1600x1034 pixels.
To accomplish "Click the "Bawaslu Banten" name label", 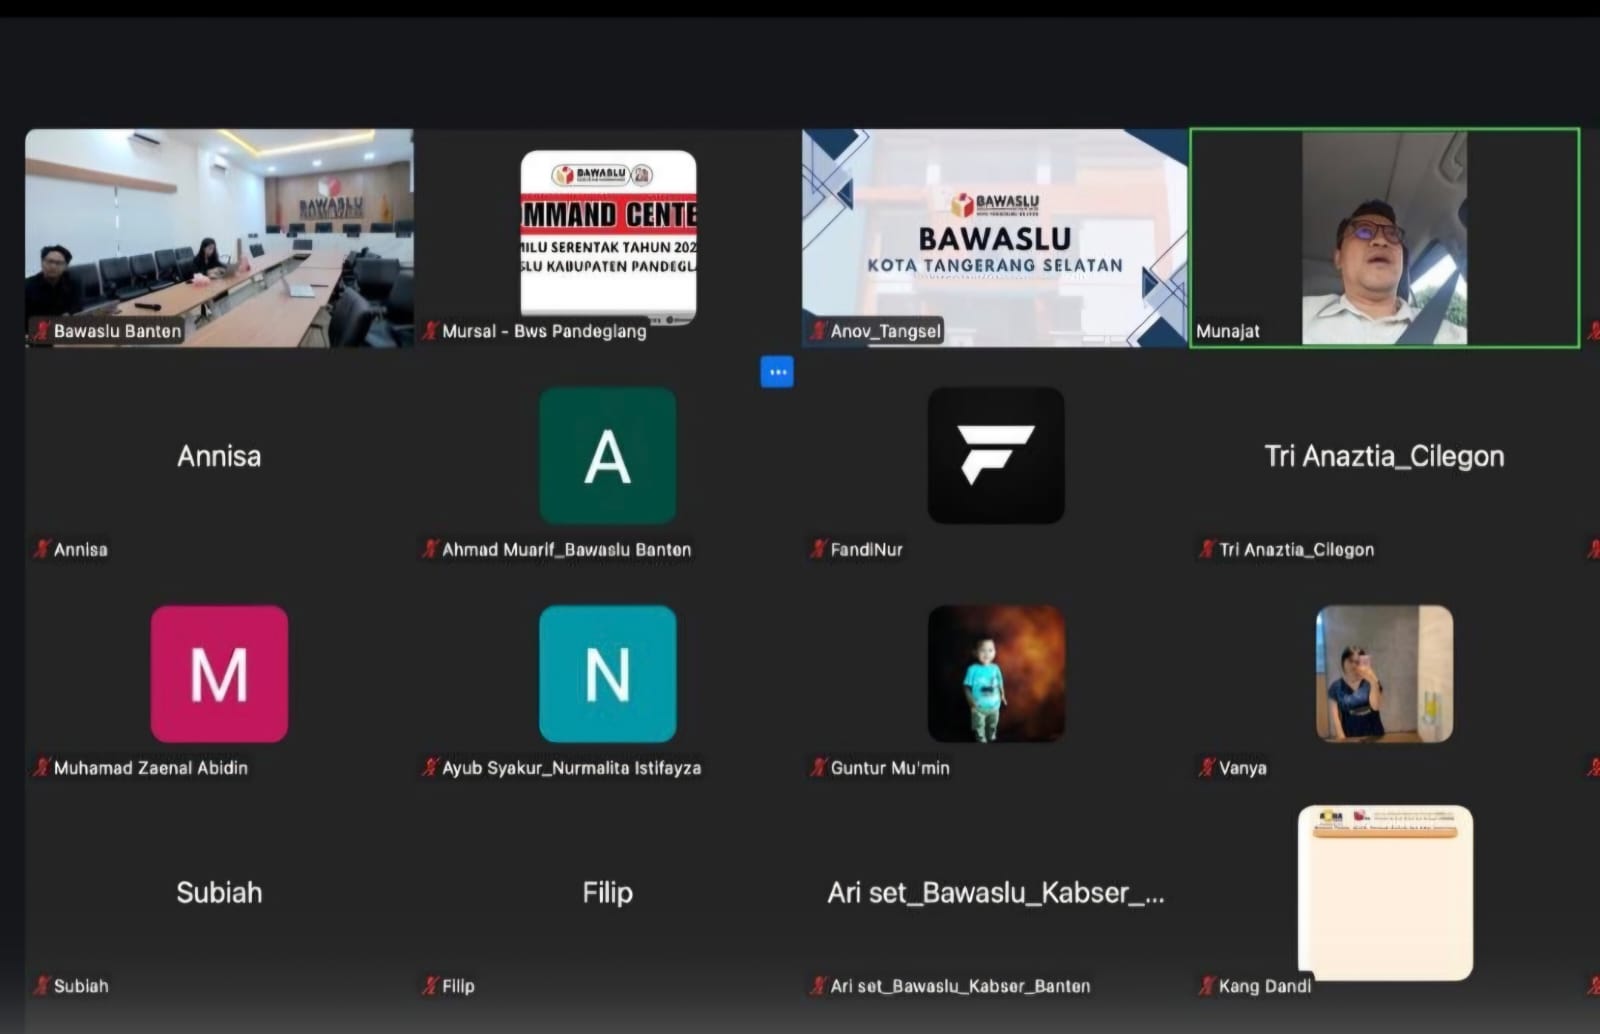I will (x=118, y=331).
